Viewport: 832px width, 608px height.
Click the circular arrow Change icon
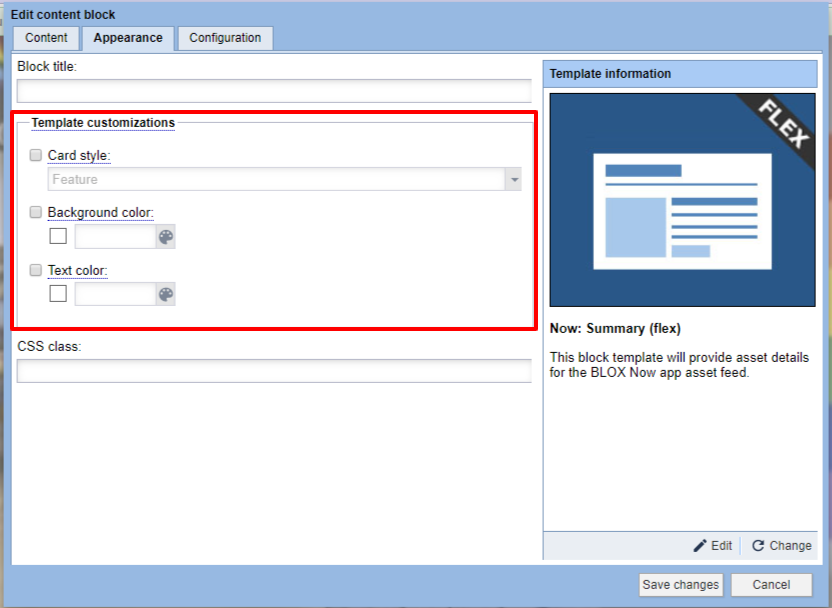758,546
